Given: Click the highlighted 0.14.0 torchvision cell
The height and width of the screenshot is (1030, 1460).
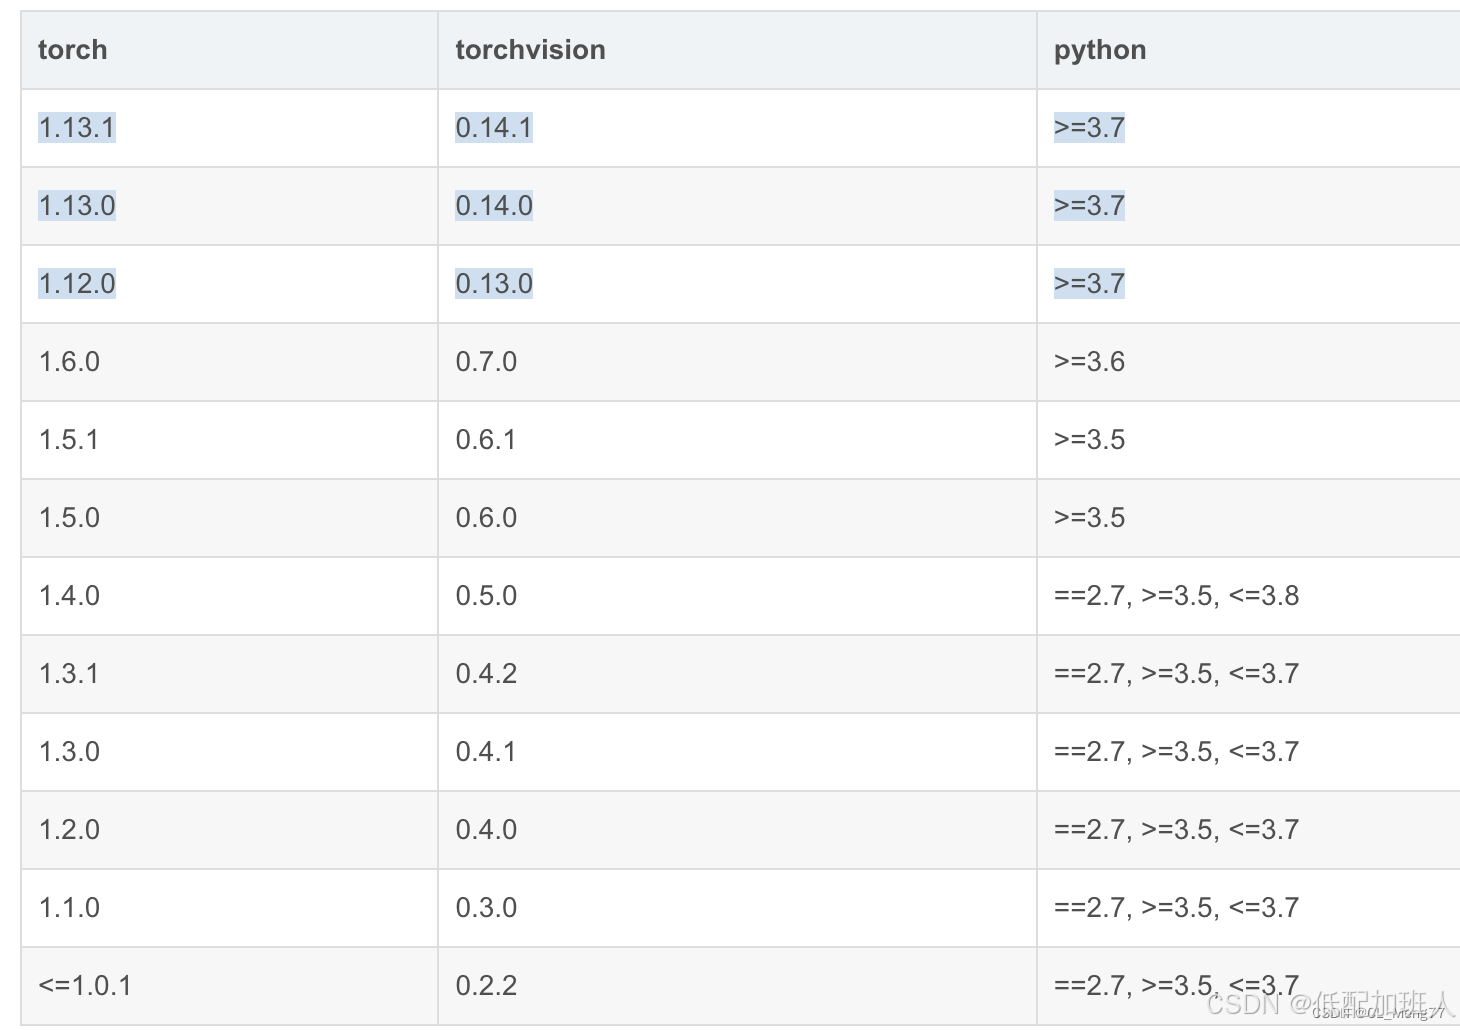Looking at the screenshot, I should coord(493,205).
